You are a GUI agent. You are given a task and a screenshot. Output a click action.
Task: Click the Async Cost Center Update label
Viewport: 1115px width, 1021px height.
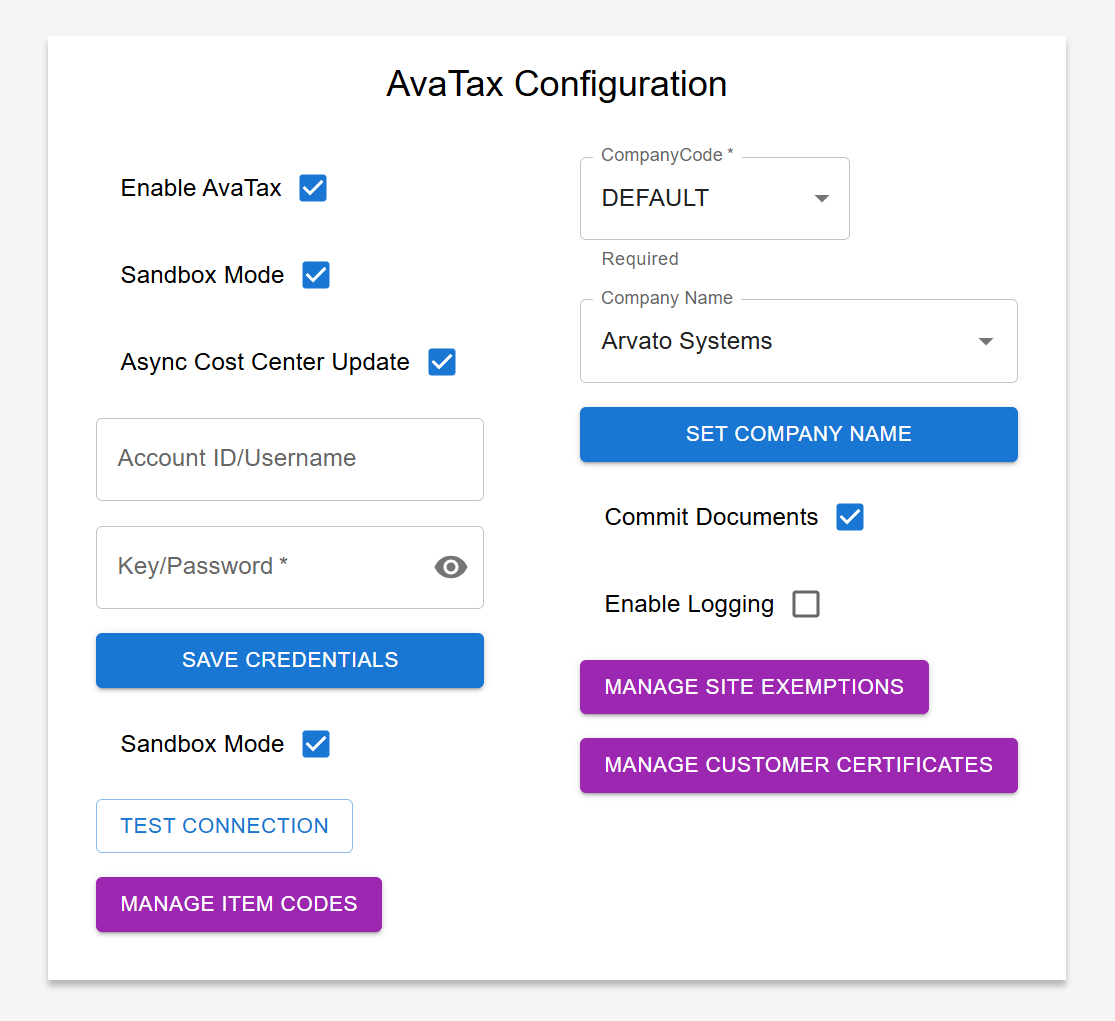point(265,363)
